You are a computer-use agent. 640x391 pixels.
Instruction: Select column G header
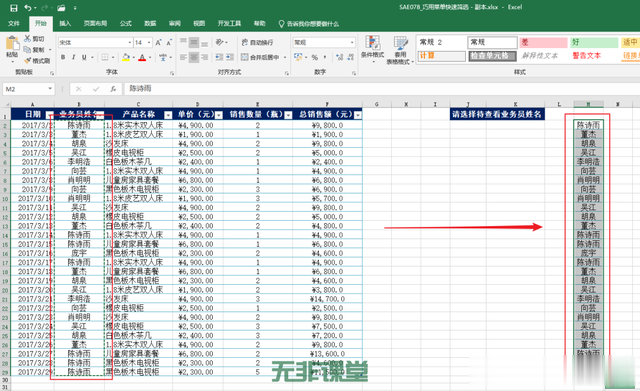[x=376, y=104]
